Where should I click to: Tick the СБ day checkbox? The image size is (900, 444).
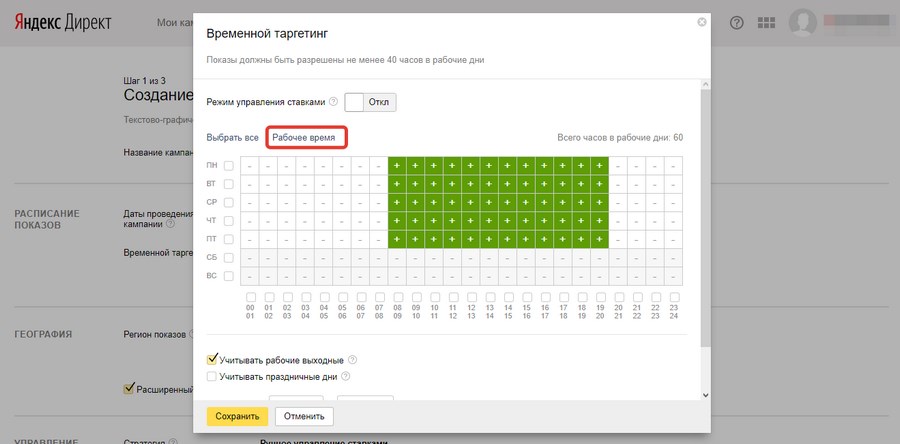pos(229,257)
